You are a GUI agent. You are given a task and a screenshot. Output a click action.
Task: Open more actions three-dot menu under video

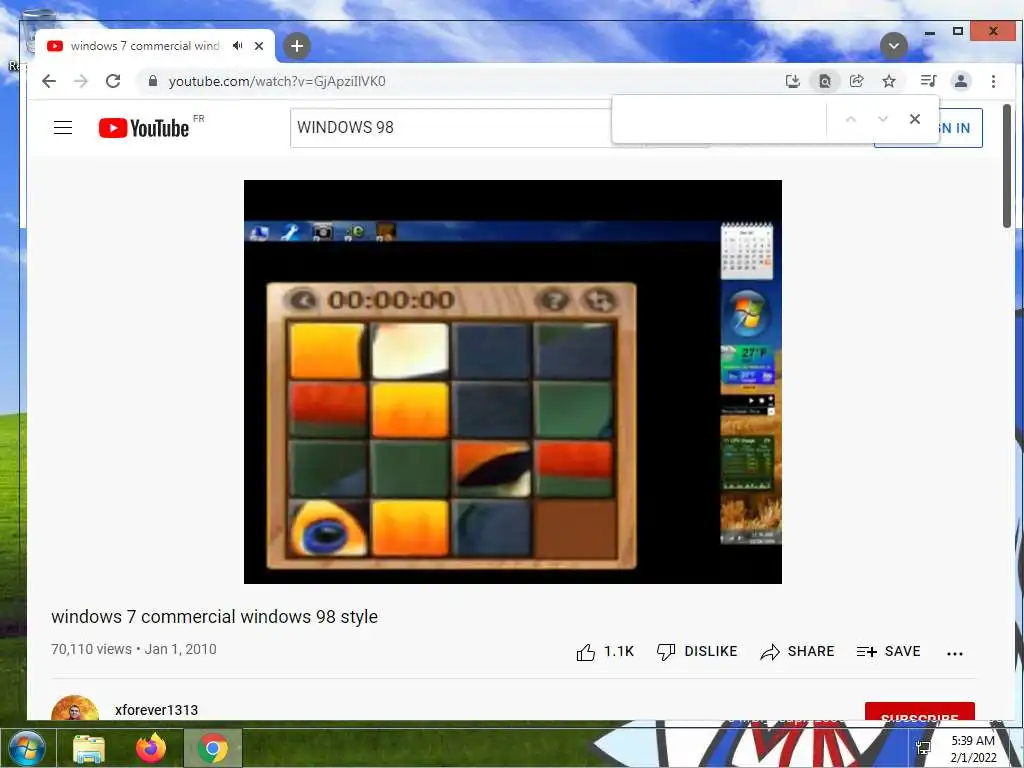pyautogui.click(x=955, y=653)
